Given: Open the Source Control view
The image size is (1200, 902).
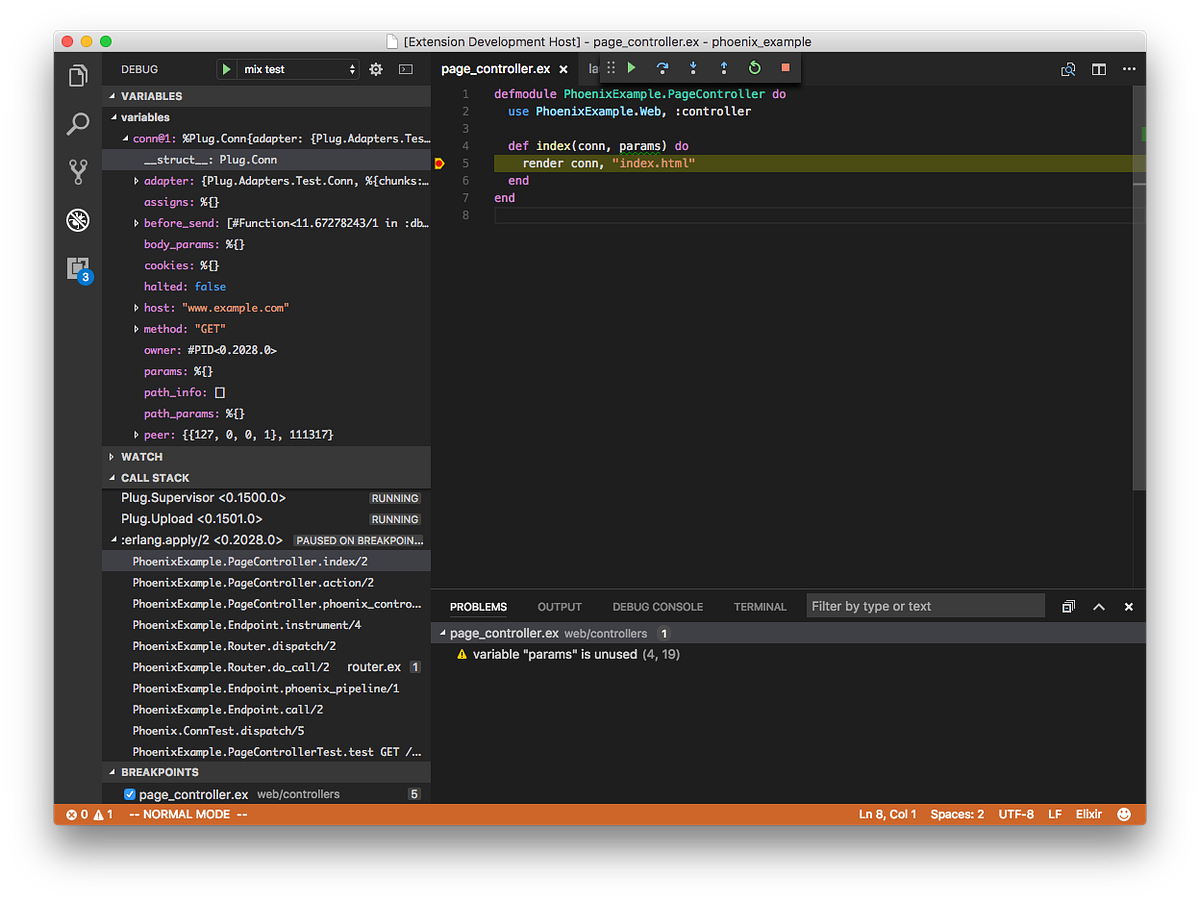Looking at the screenshot, I should click(77, 171).
